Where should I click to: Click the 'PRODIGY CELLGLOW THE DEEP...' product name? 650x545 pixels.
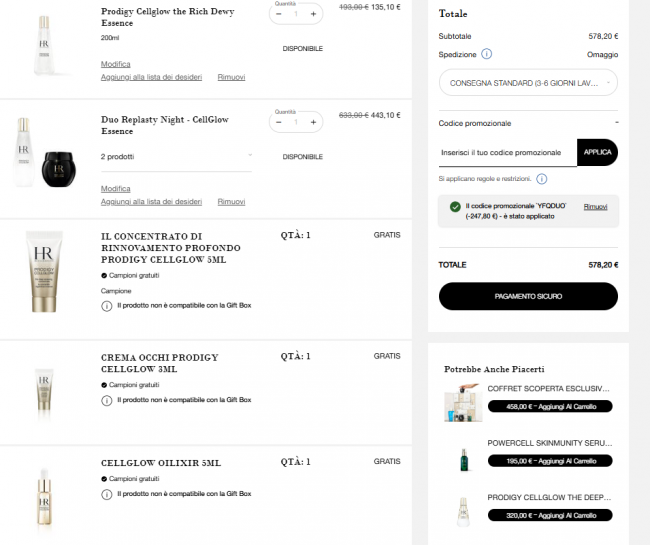pos(549,497)
